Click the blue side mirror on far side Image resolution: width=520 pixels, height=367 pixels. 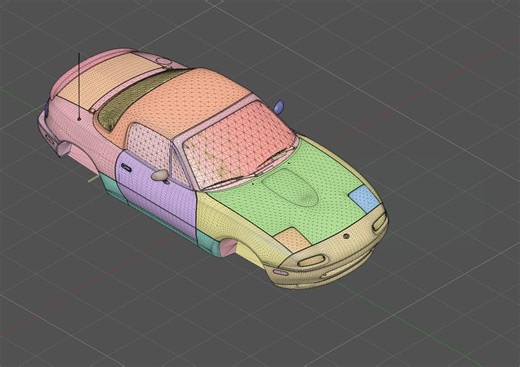(x=279, y=107)
